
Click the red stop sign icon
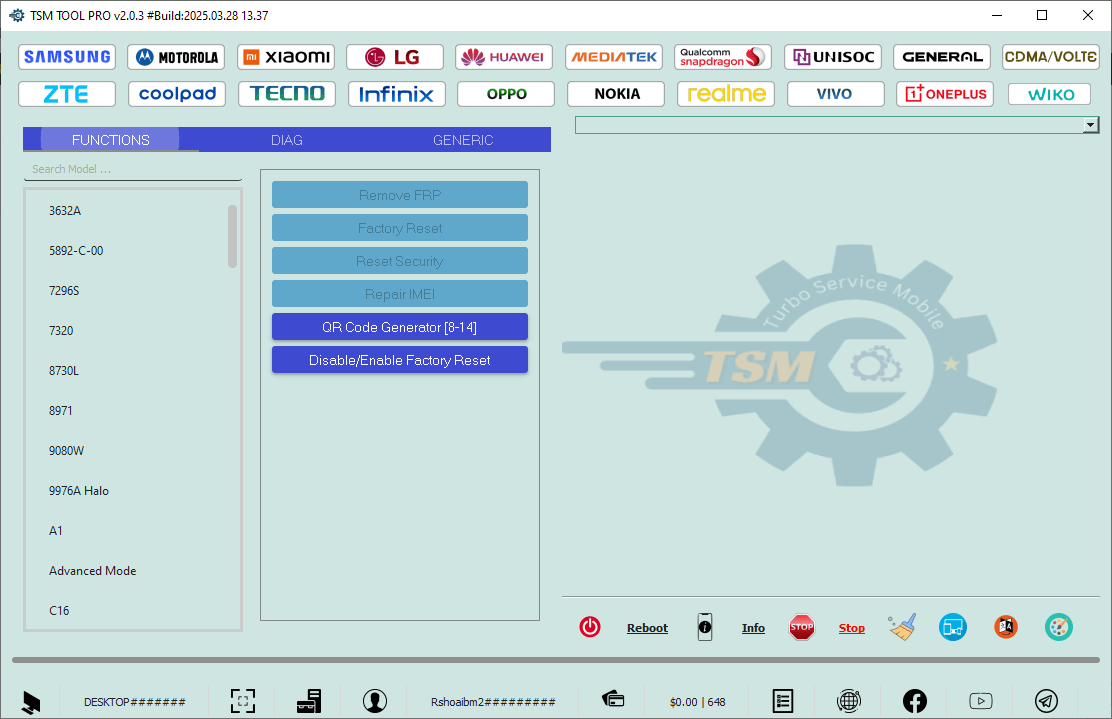(801, 627)
